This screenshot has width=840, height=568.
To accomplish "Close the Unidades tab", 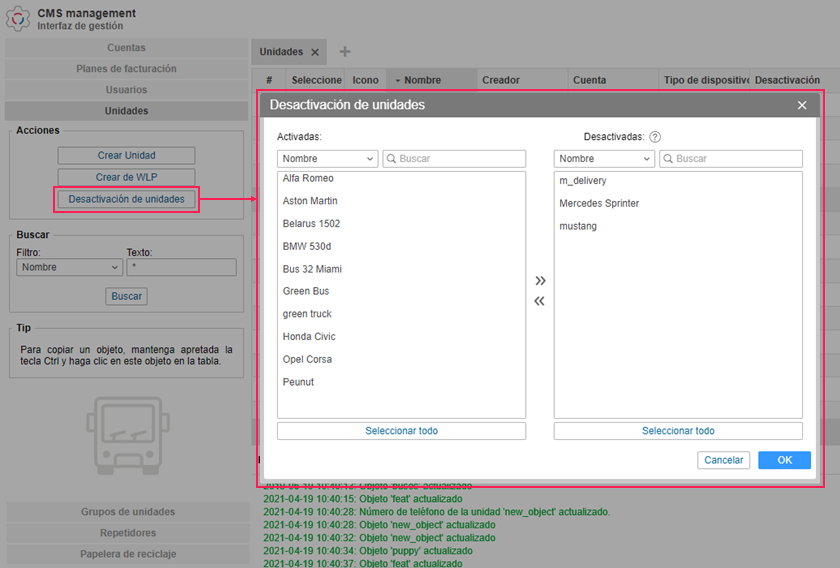I will point(314,52).
